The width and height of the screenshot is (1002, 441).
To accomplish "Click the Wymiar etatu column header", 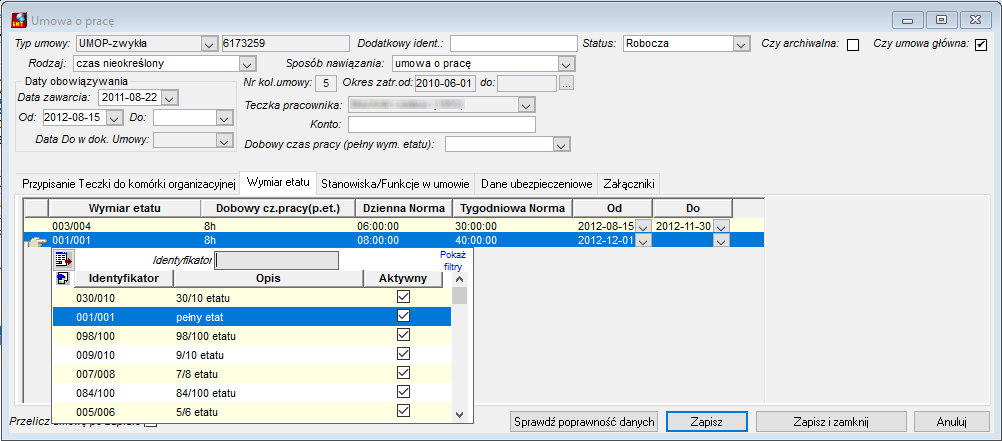I will click(125, 208).
